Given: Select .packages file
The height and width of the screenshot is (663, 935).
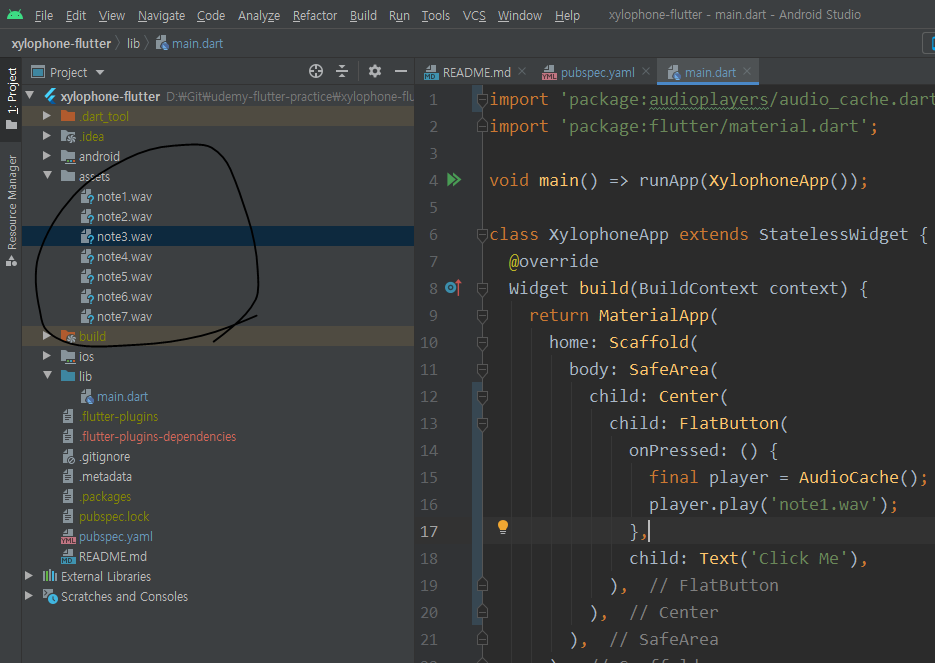Looking at the screenshot, I should click(105, 497).
